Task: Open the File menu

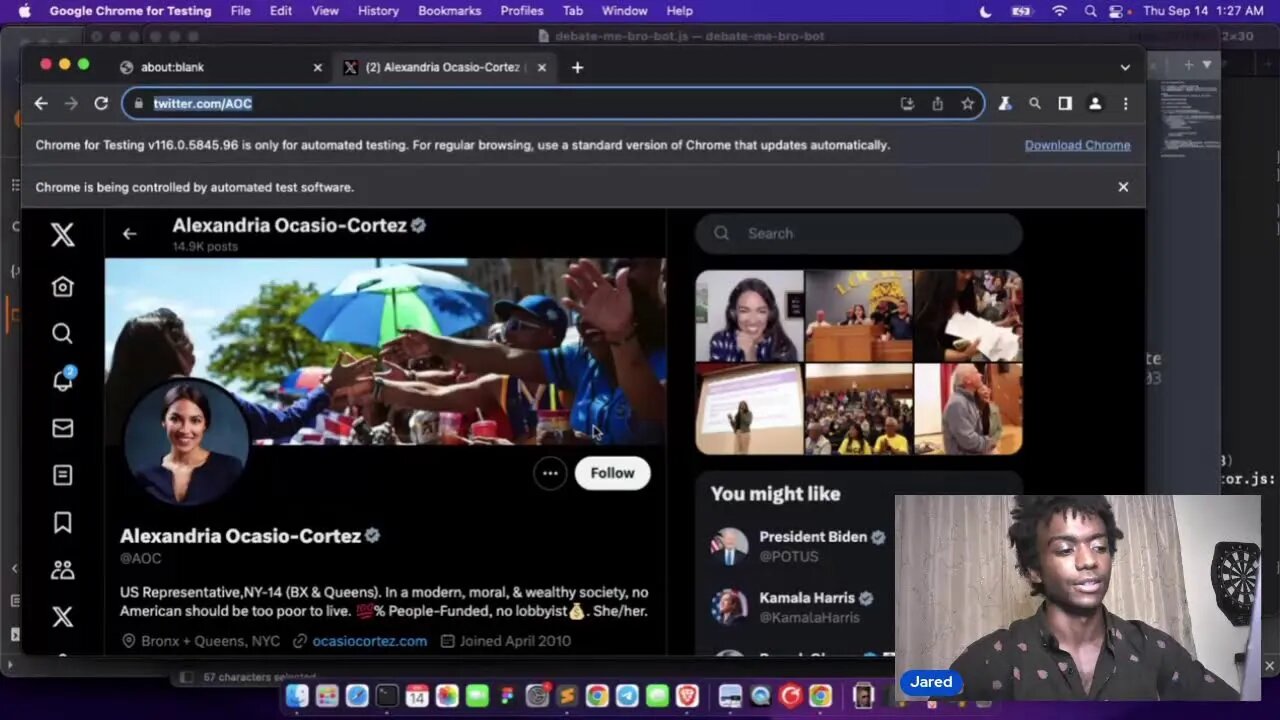Action: (240, 11)
